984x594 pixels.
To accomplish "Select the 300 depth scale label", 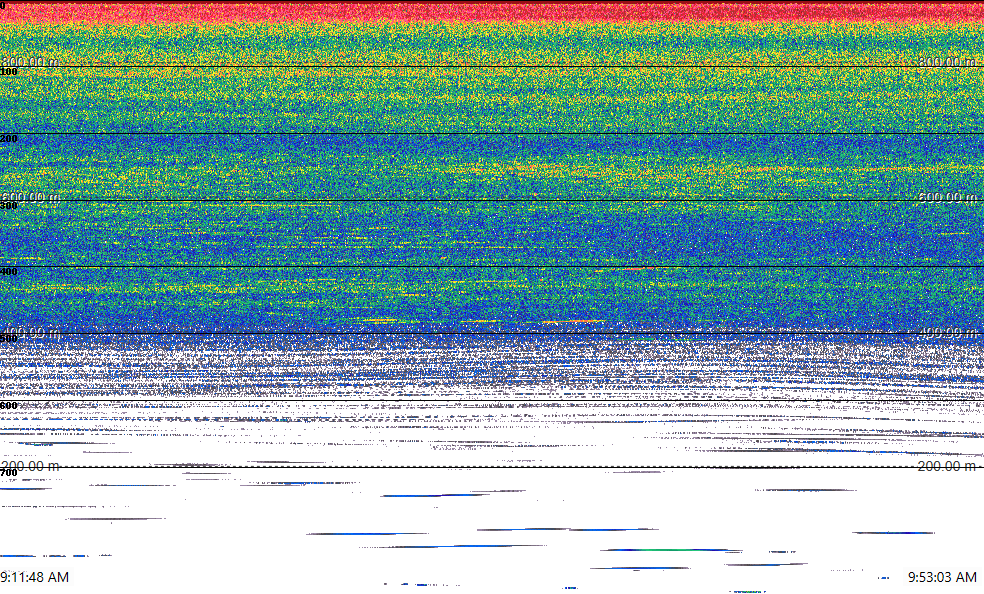I will (9, 205).
